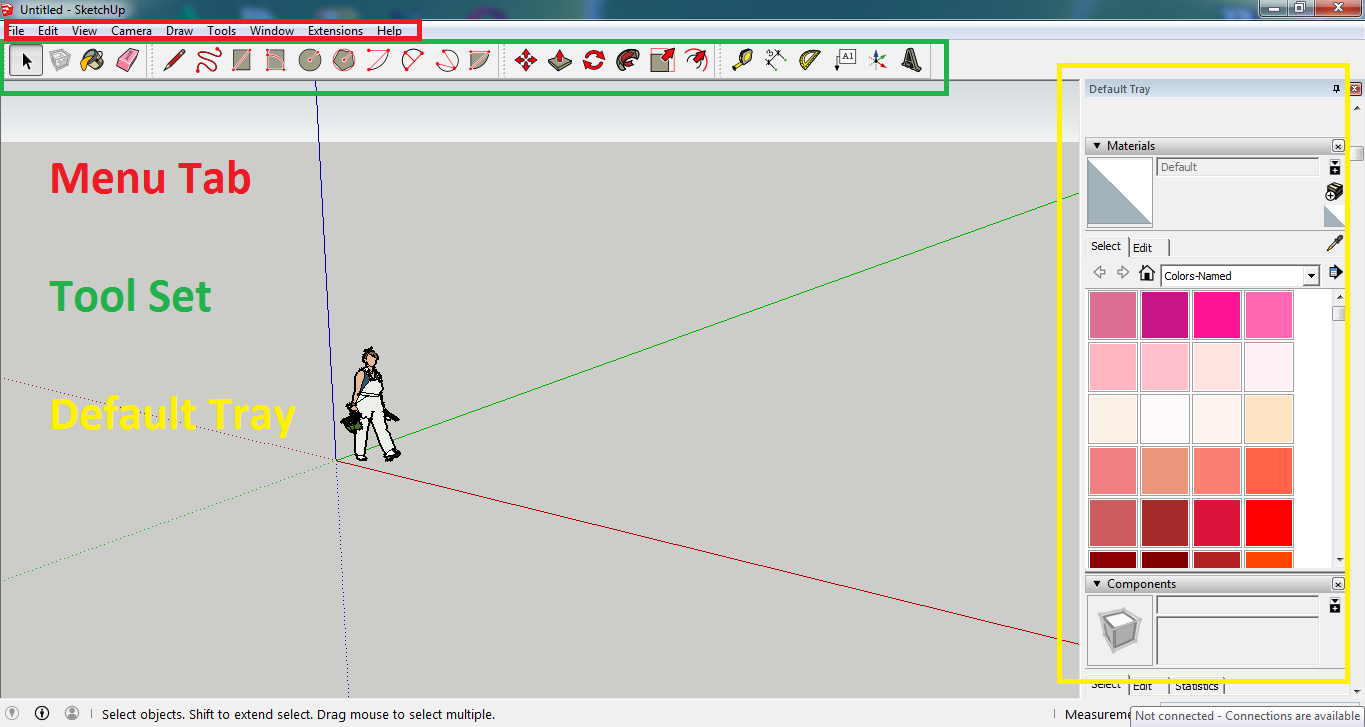
Task: Enable the Line drawing tool
Action: click(172, 60)
